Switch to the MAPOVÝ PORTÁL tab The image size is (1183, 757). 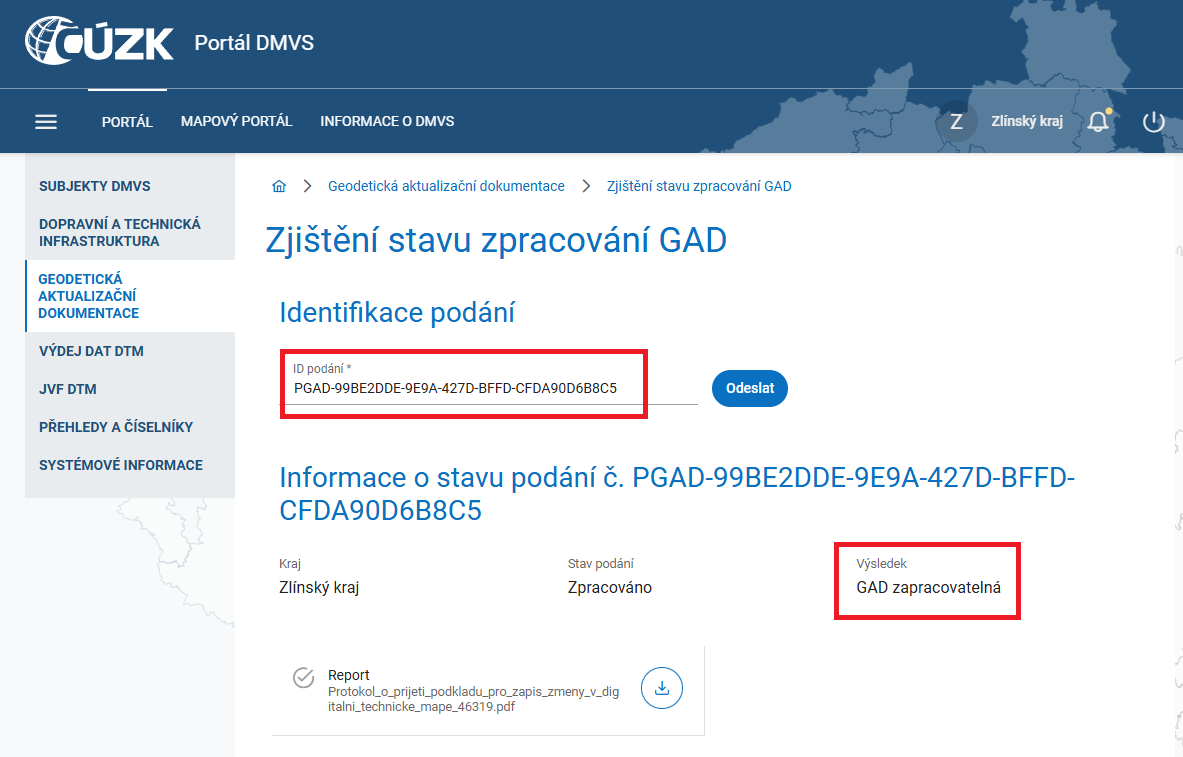click(236, 120)
